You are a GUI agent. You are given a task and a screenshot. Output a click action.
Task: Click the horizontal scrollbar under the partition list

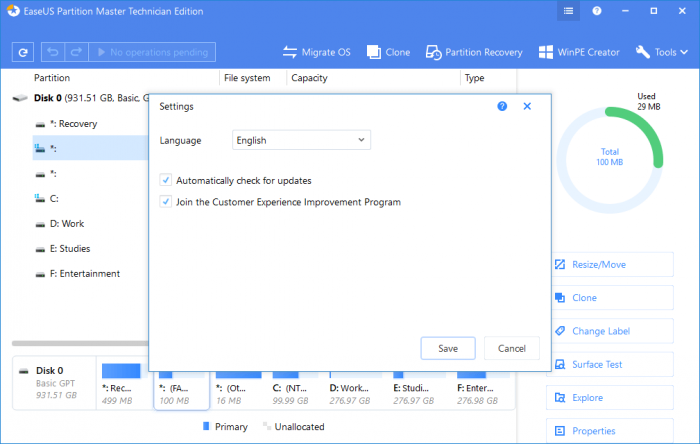80,343
